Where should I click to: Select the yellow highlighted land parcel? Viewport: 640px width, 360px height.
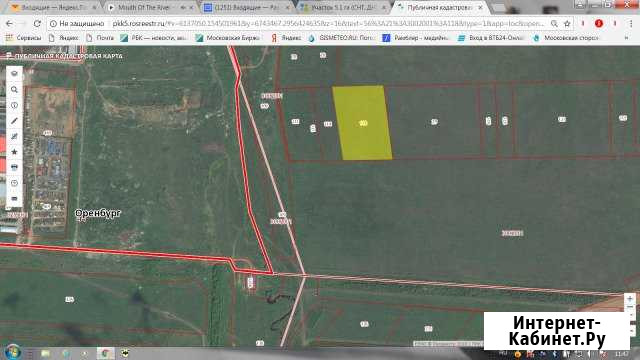pyautogui.click(x=362, y=122)
